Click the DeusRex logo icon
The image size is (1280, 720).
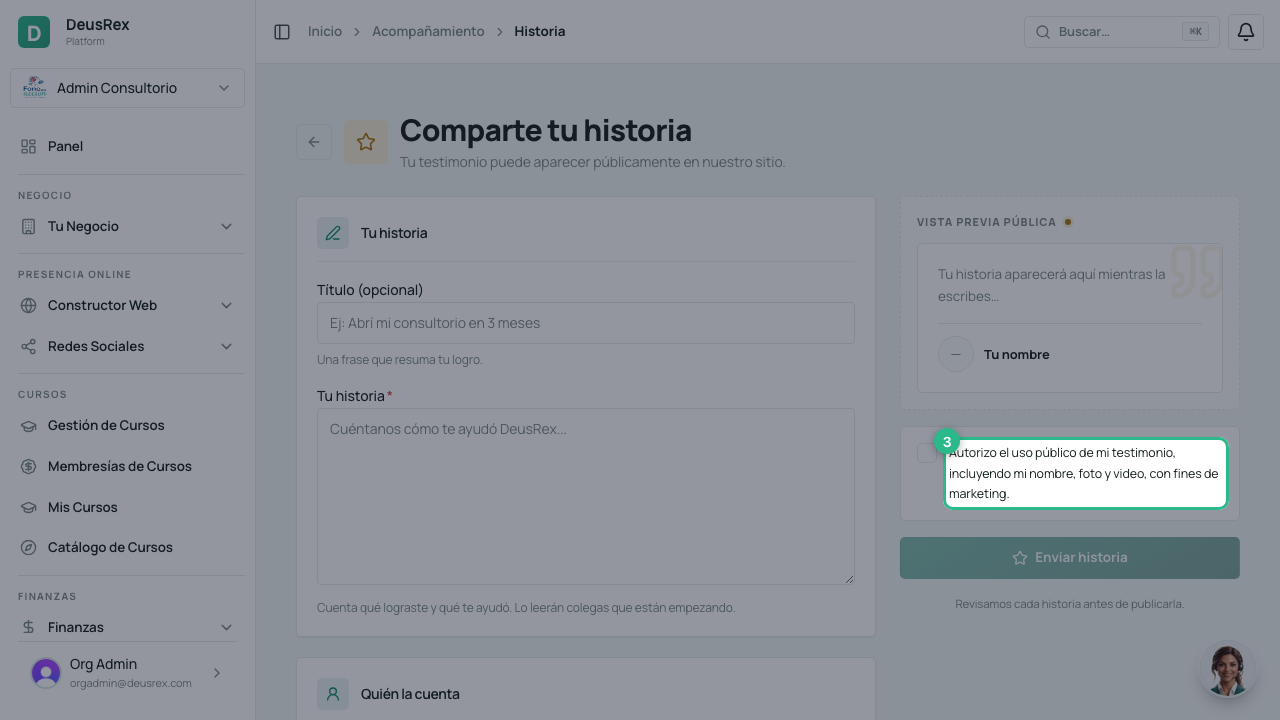pyautogui.click(x=34, y=32)
